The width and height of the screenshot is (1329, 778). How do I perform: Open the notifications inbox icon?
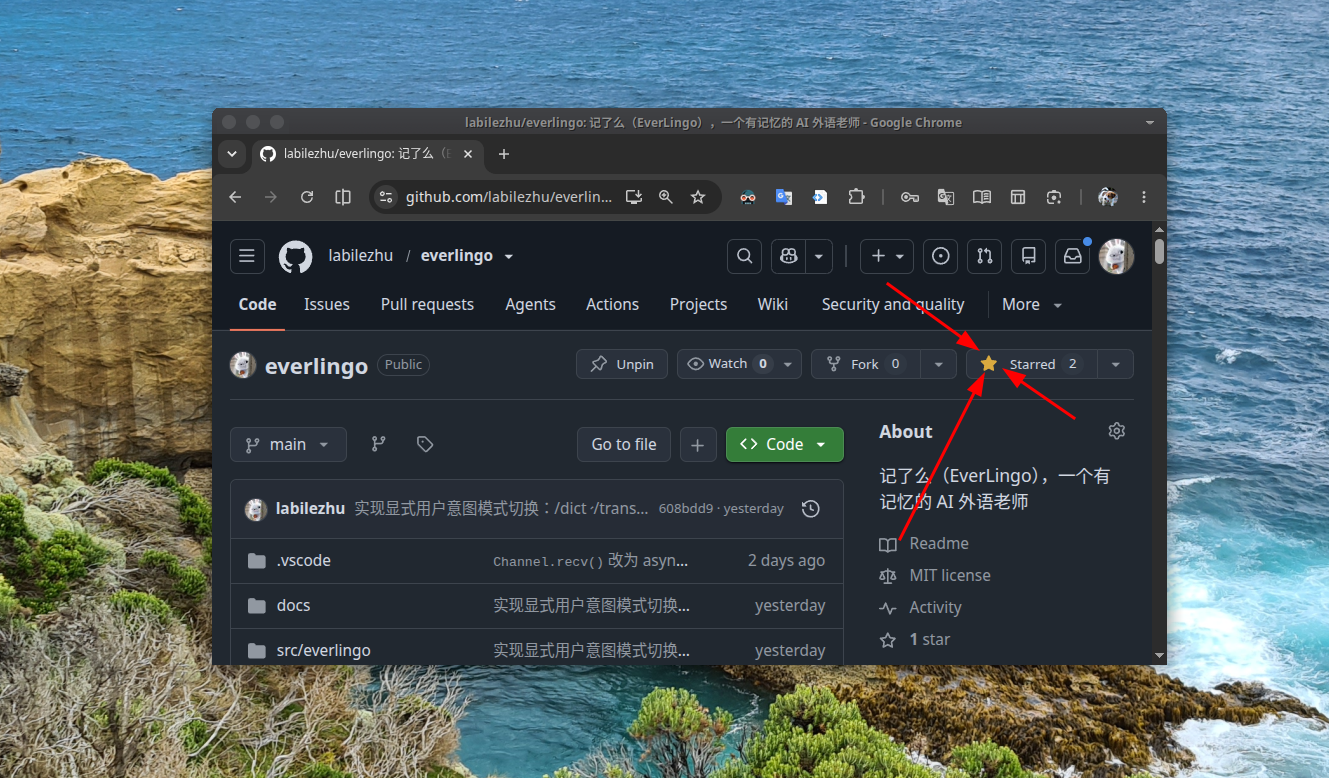coord(1072,256)
